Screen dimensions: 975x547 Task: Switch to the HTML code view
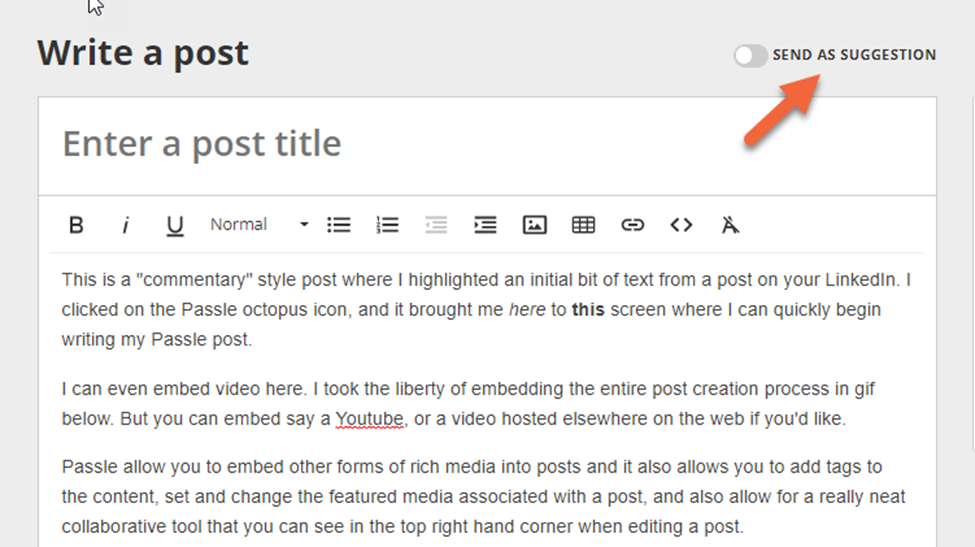[681, 225]
